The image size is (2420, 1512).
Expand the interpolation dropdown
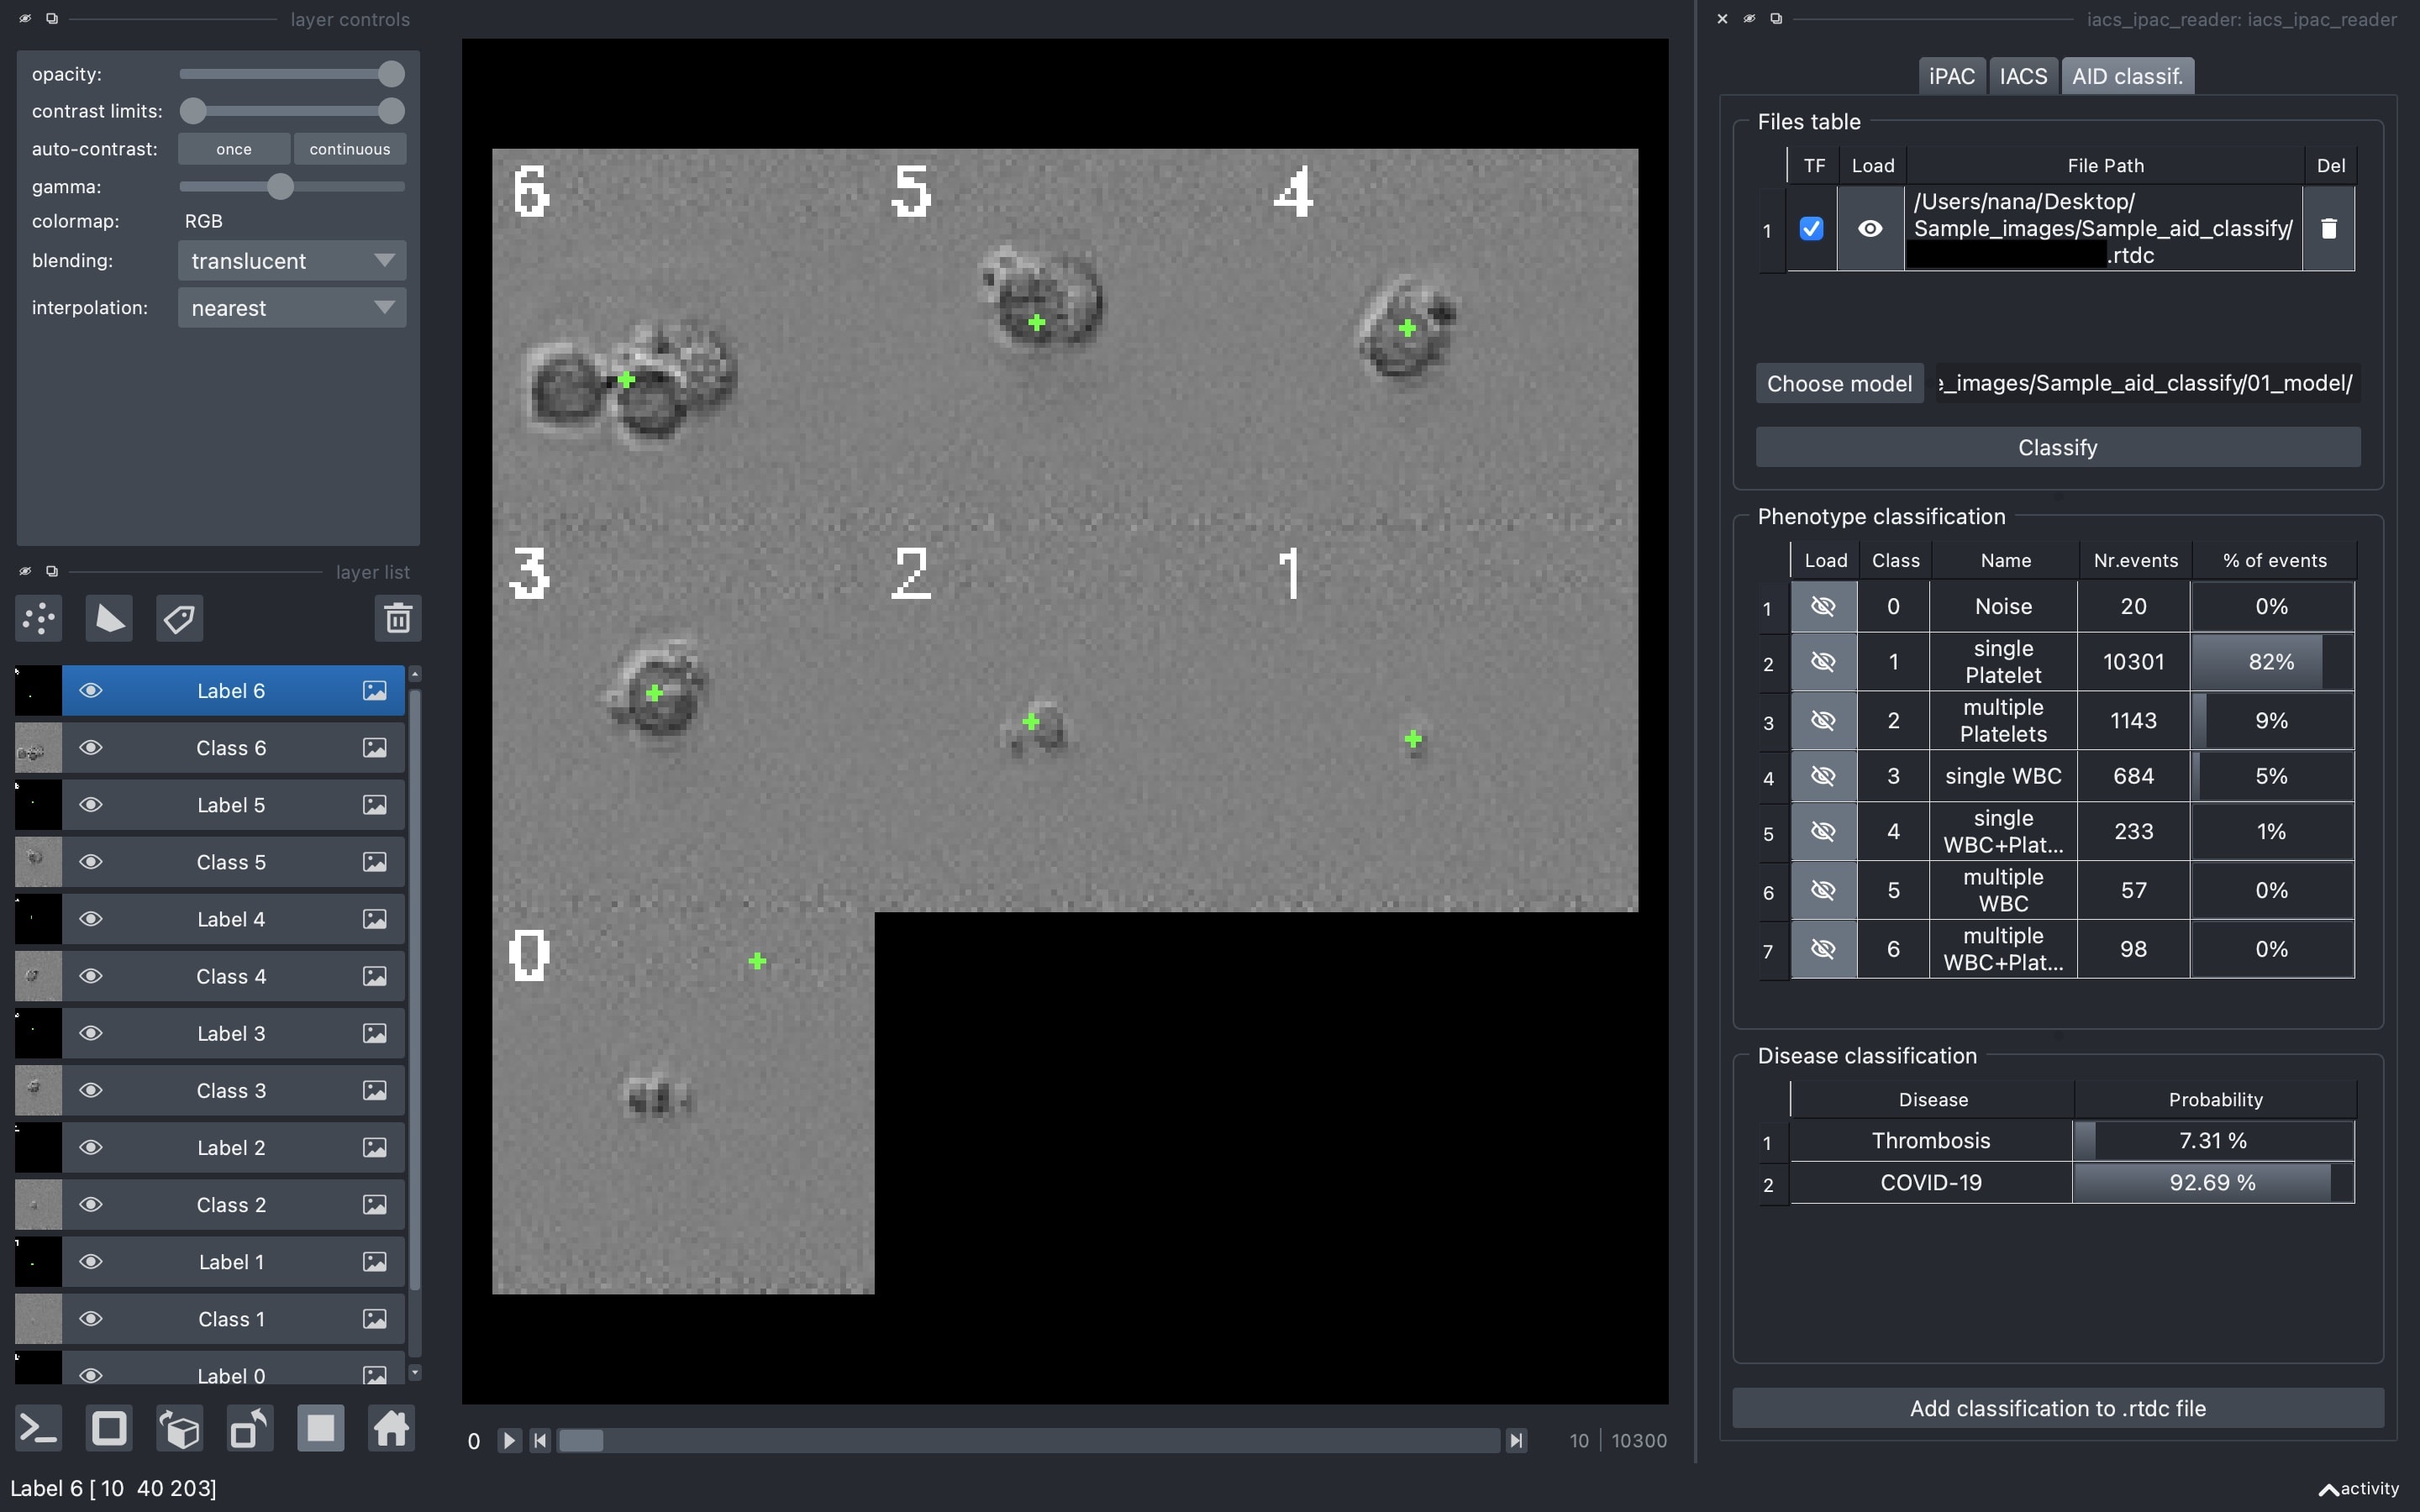point(292,308)
